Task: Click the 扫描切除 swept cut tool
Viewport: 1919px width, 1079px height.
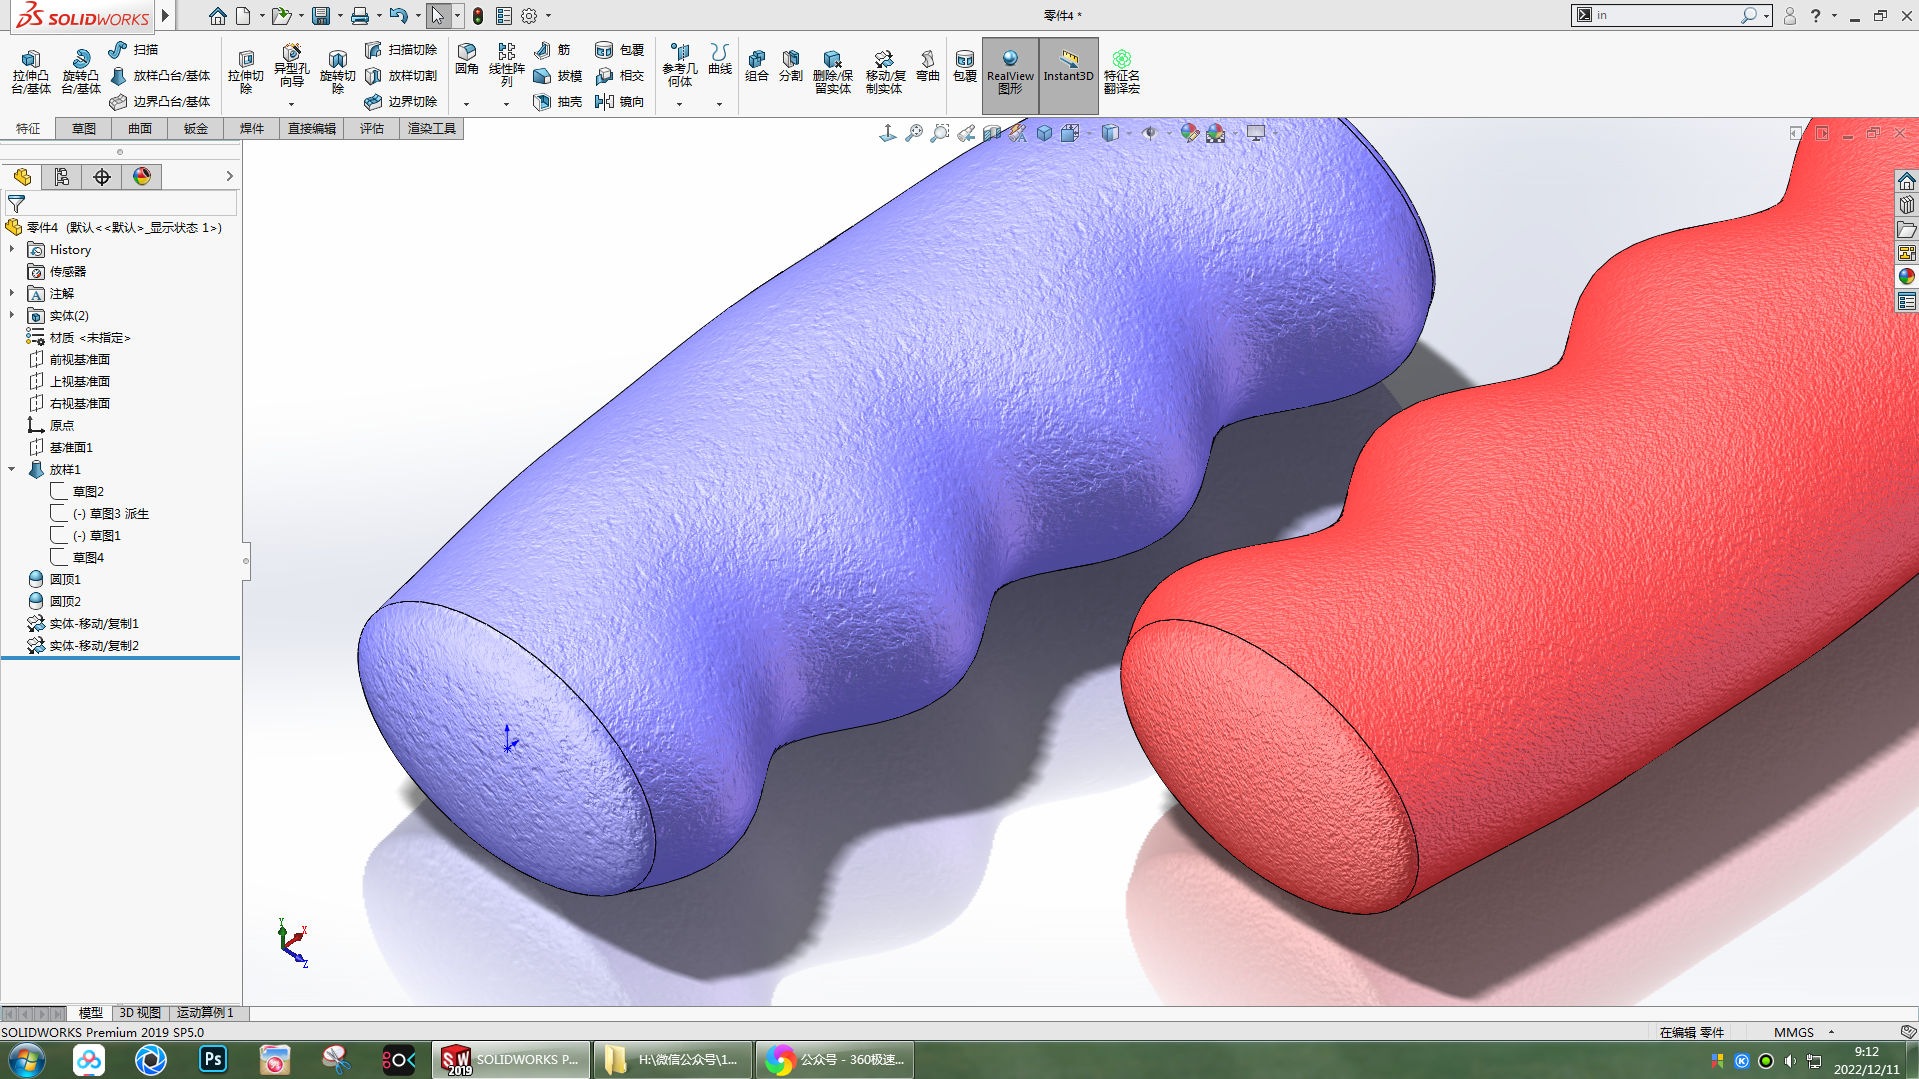Action: click(401, 50)
